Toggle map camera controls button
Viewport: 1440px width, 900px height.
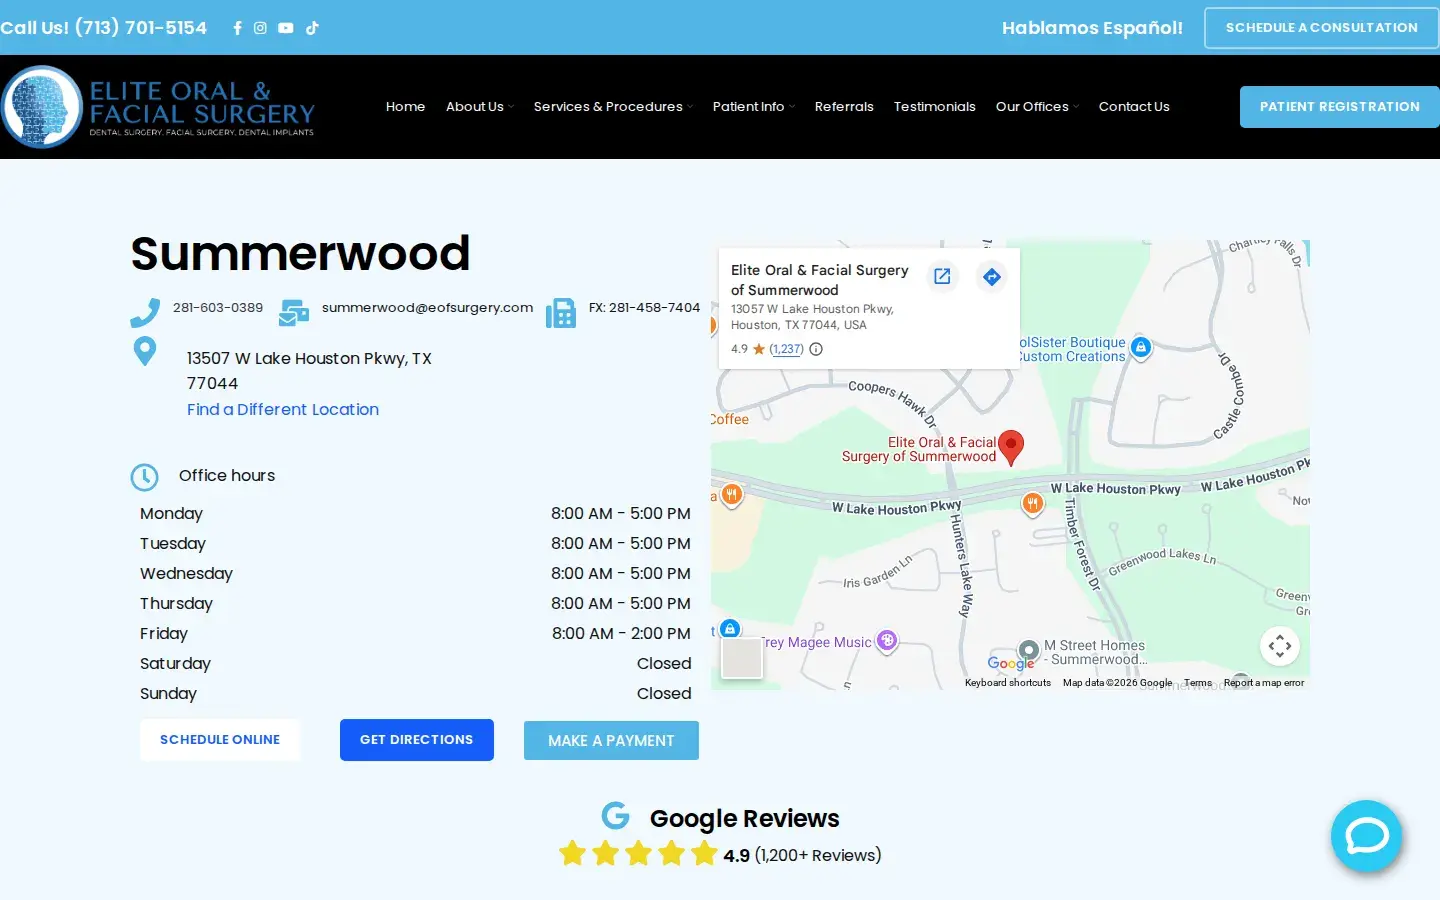(x=1280, y=646)
